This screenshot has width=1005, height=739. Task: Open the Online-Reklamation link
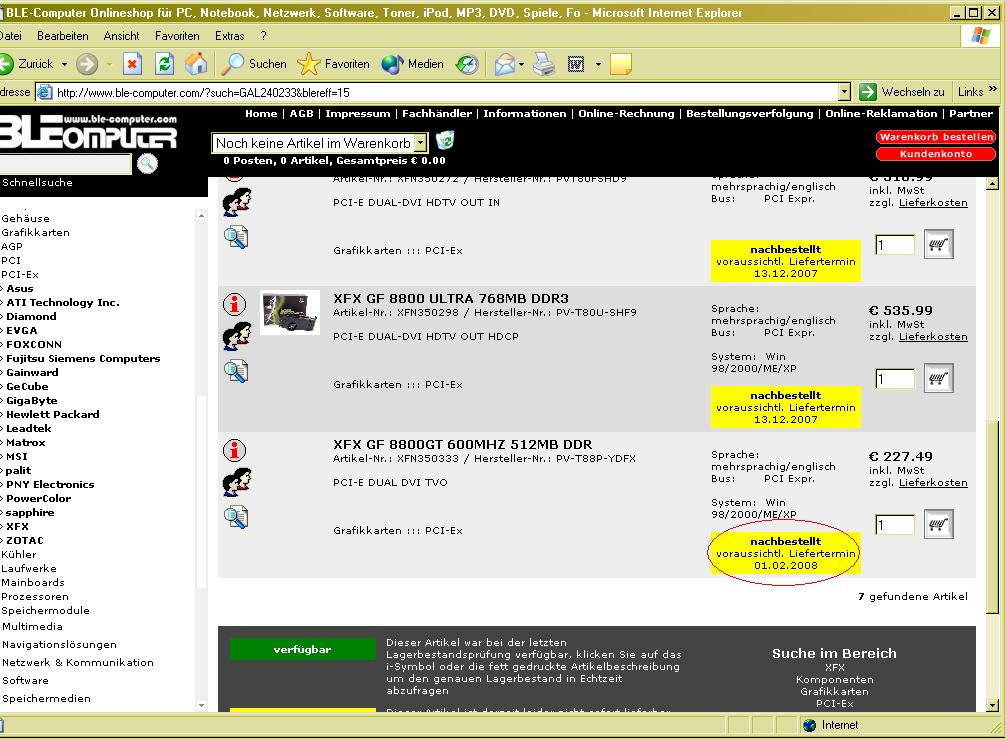(881, 113)
